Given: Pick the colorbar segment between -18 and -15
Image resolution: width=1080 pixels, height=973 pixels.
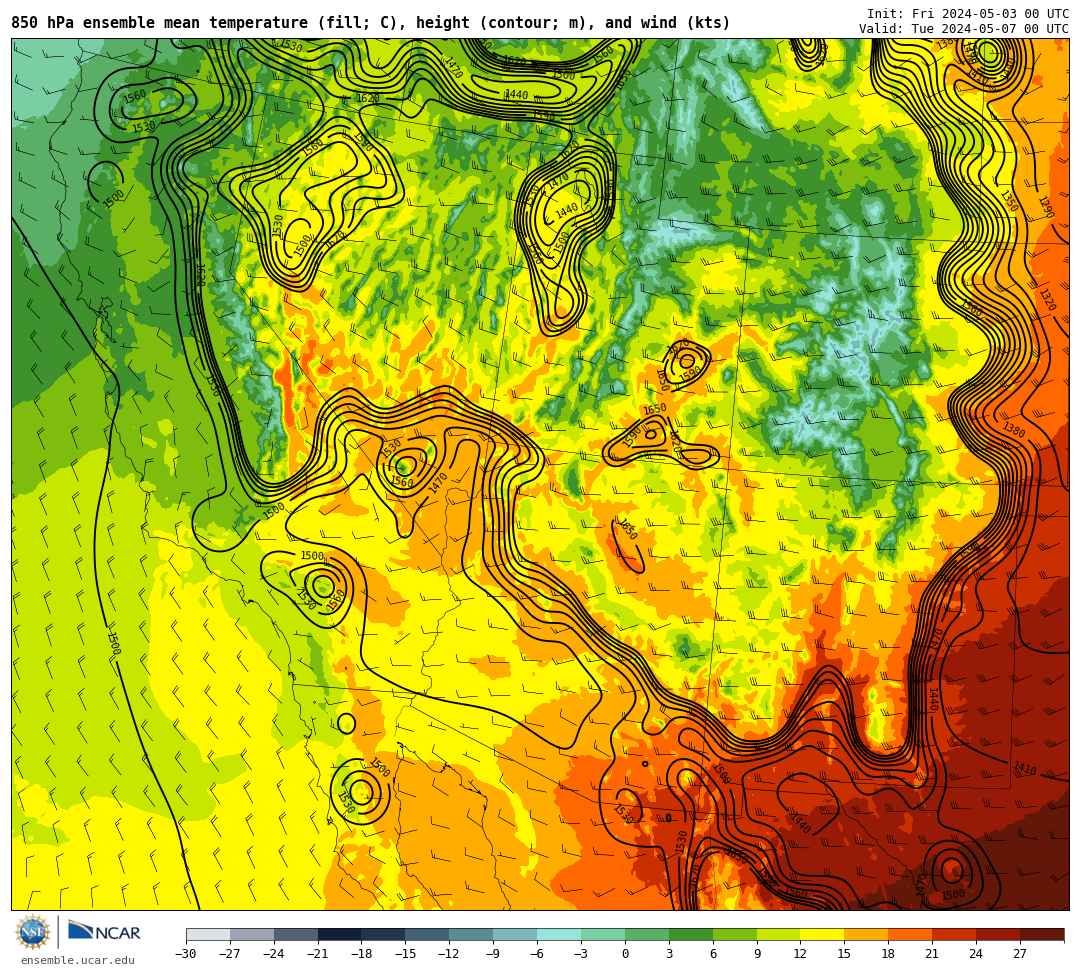Looking at the screenshot, I should (384, 934).
